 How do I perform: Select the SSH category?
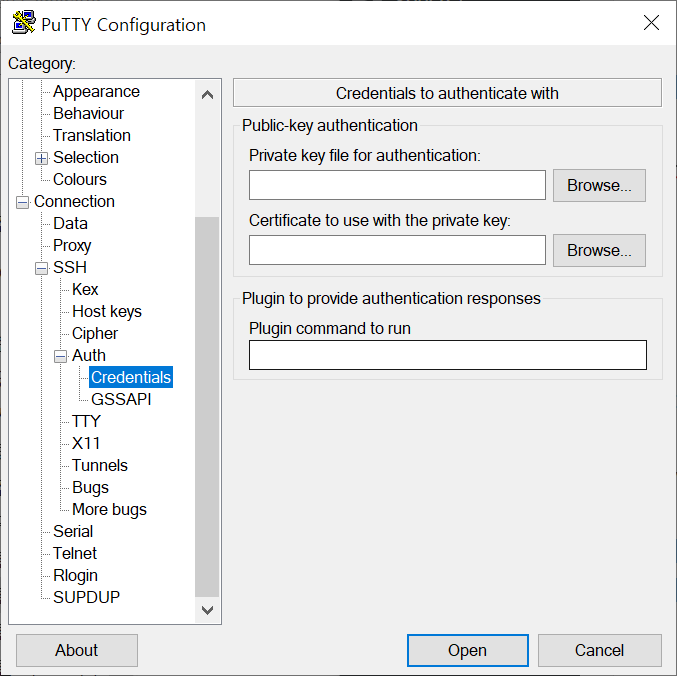[70, 268]
